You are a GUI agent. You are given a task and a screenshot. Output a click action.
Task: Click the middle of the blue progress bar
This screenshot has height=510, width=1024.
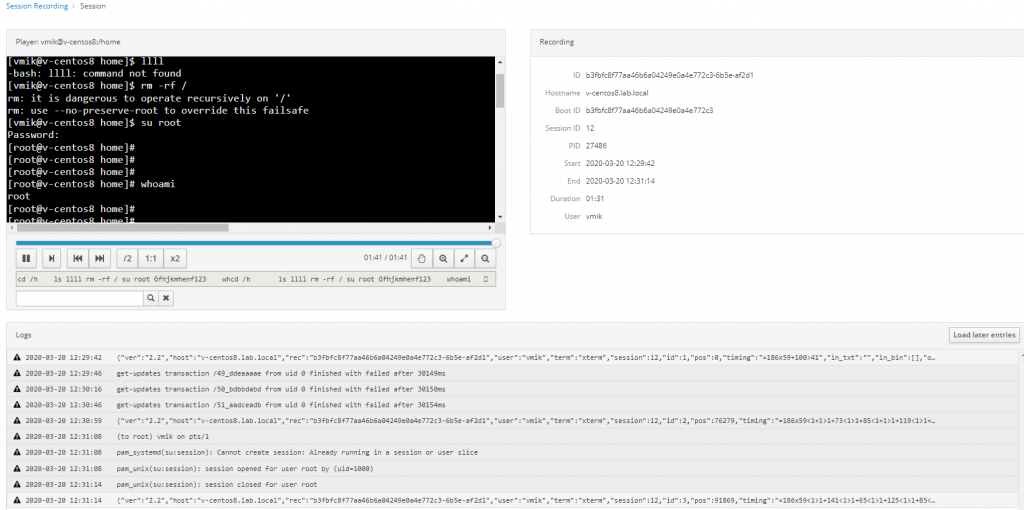coord(255,243)
